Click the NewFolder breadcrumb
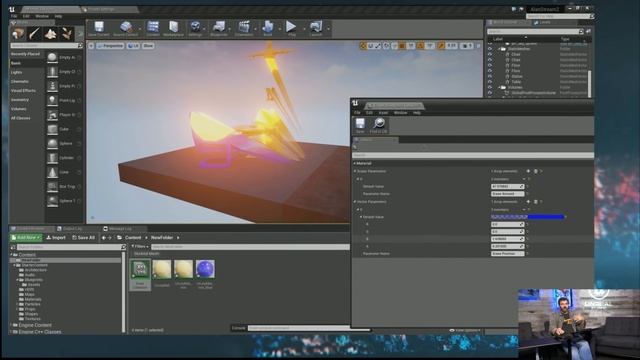 tap(162, 238)
